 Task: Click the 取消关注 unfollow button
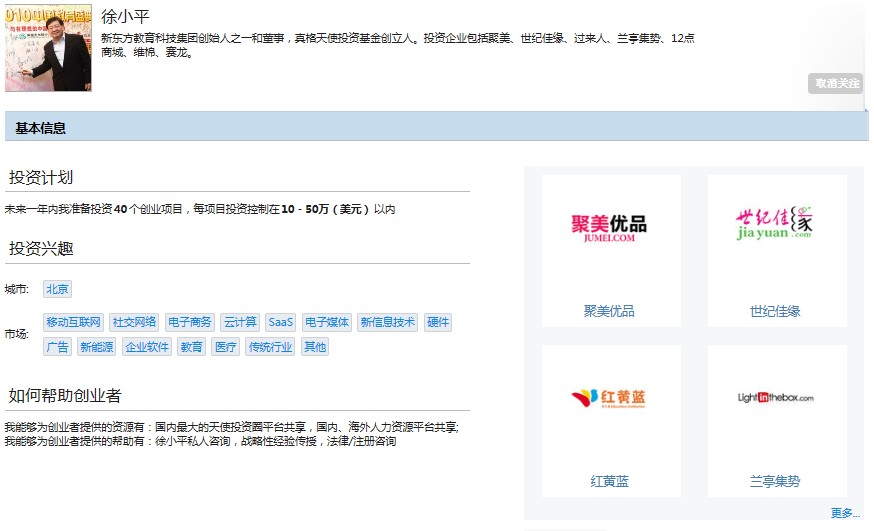pyautogui.click(x=836, y=84)
